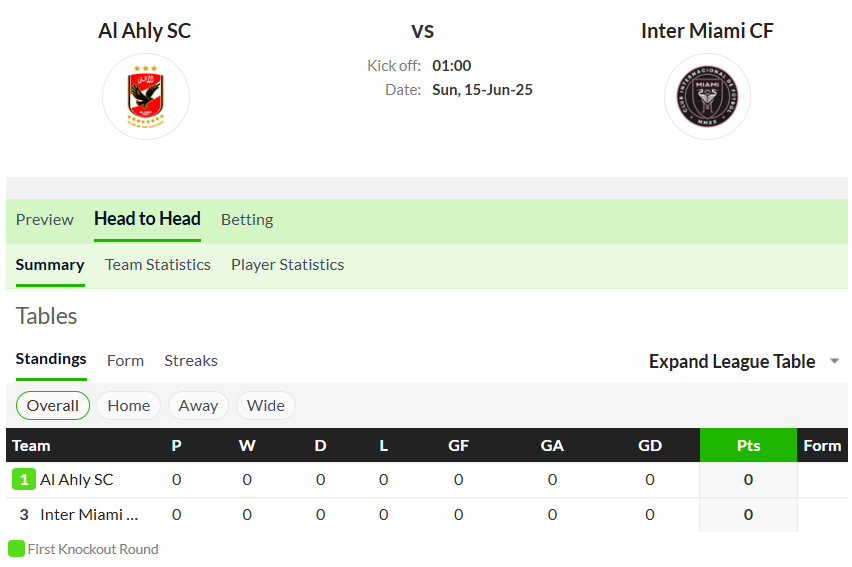Click the Inter Miami CF heading title
Screen dimensions: 852x567
tap(707, 31)
